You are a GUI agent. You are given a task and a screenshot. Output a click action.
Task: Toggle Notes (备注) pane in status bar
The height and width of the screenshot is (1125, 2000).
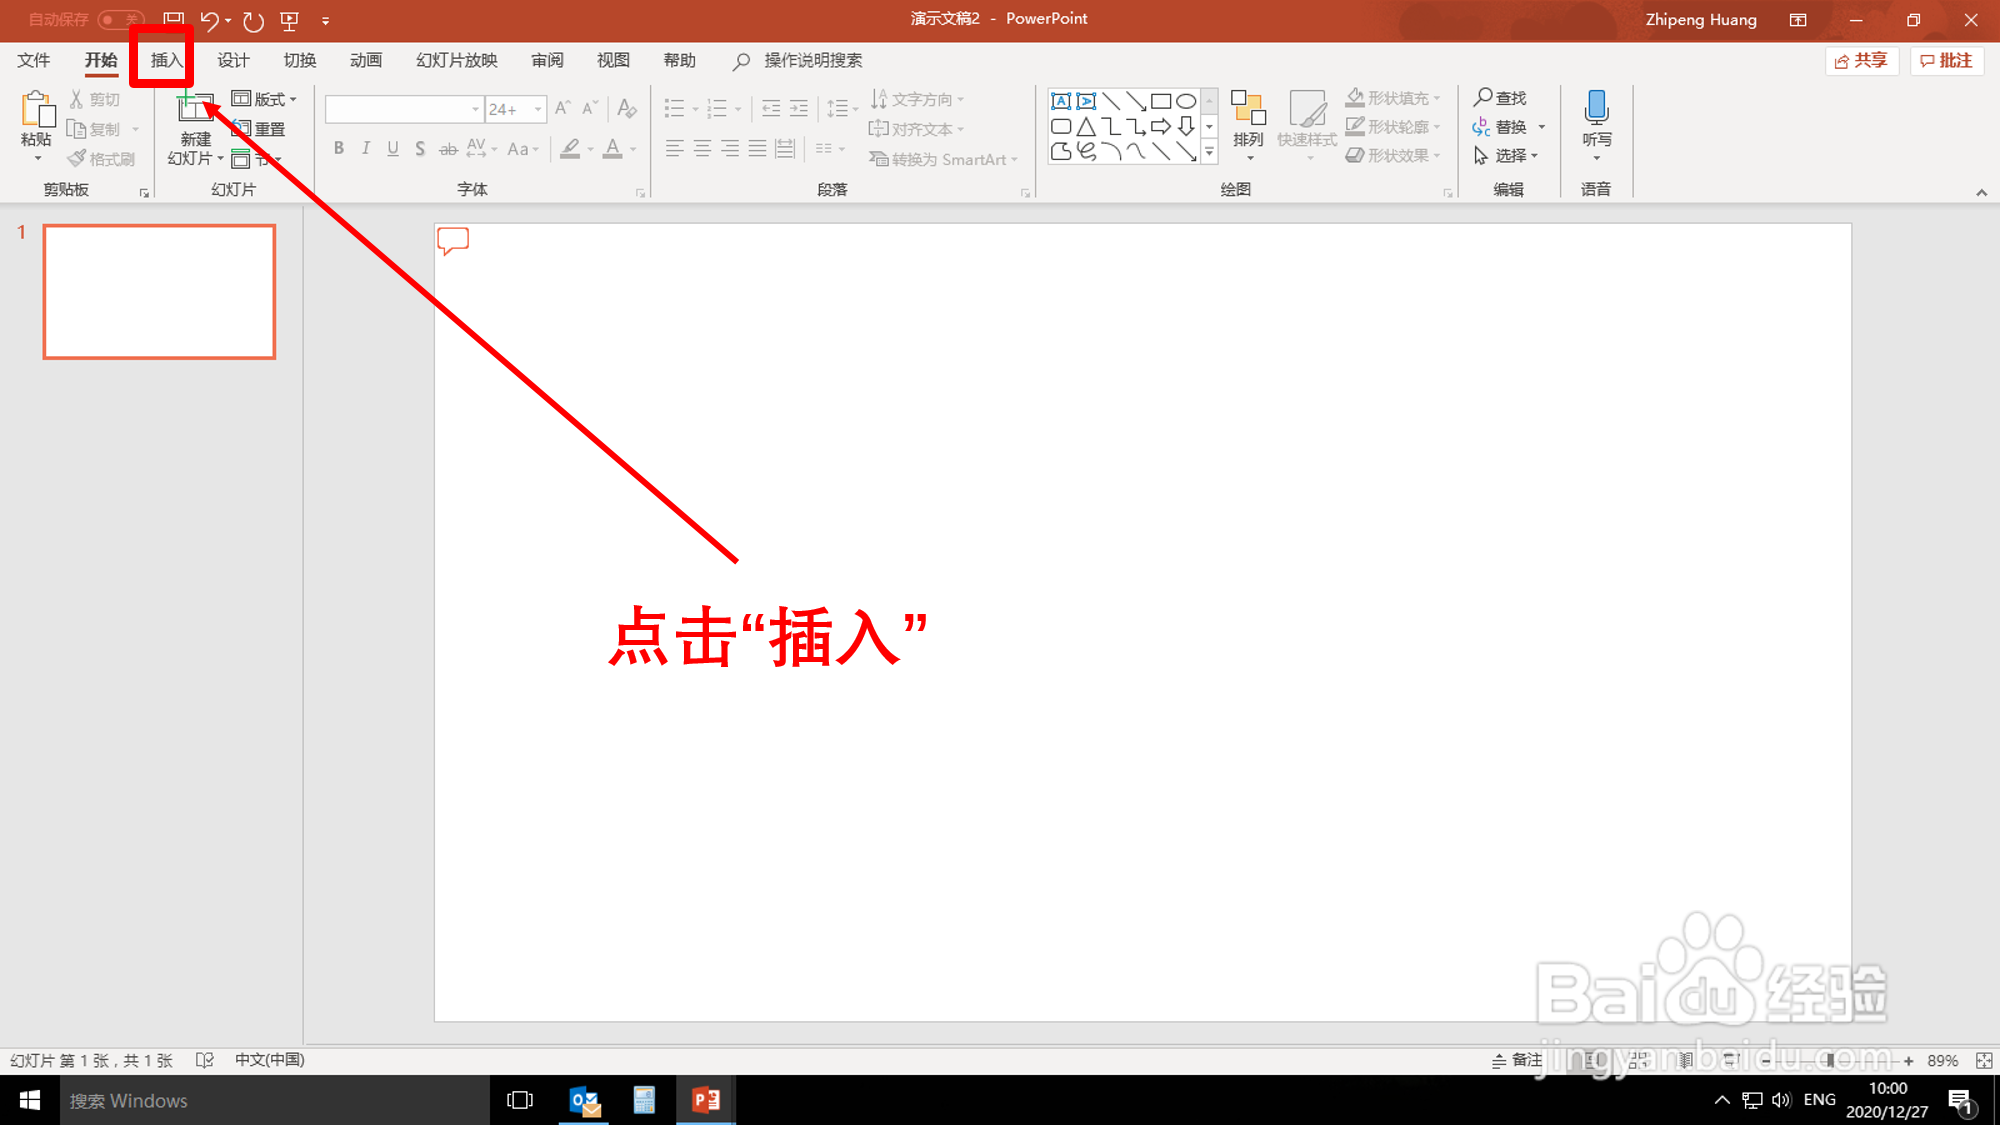click(1517, 1060)
